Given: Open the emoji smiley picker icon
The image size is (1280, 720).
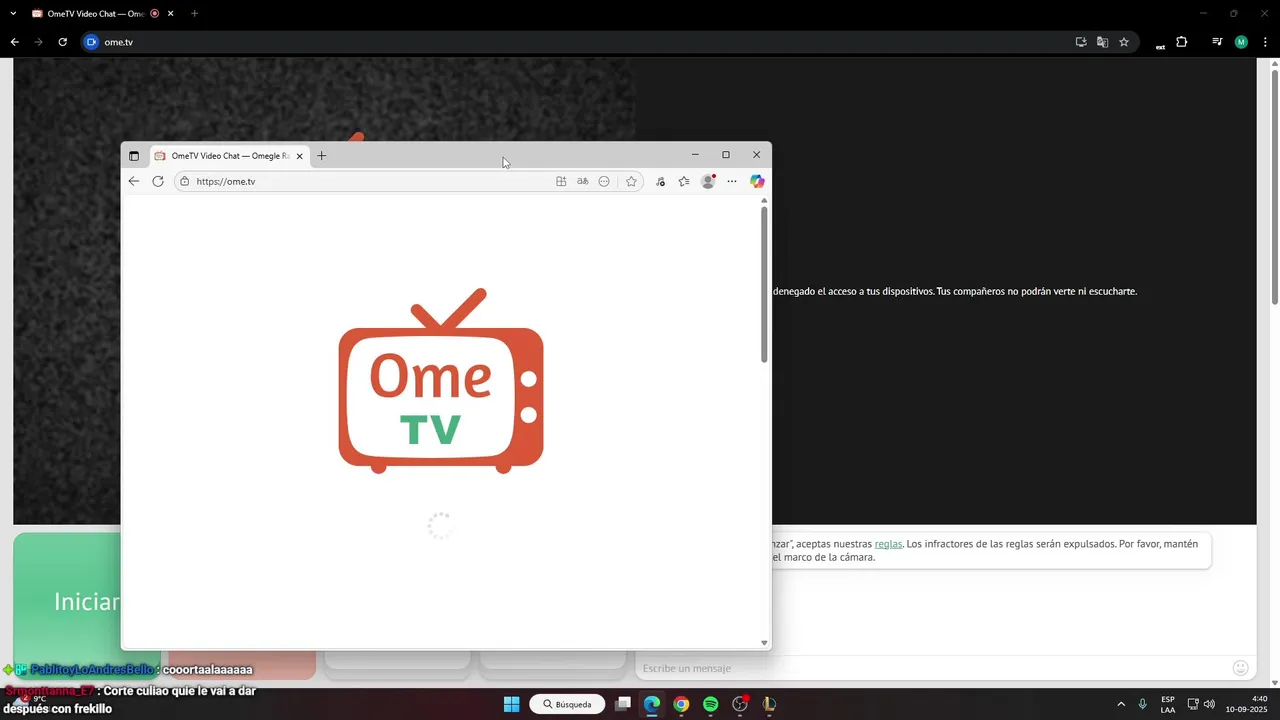Looking at the screenshot, I should click(x=1241, y=668).
